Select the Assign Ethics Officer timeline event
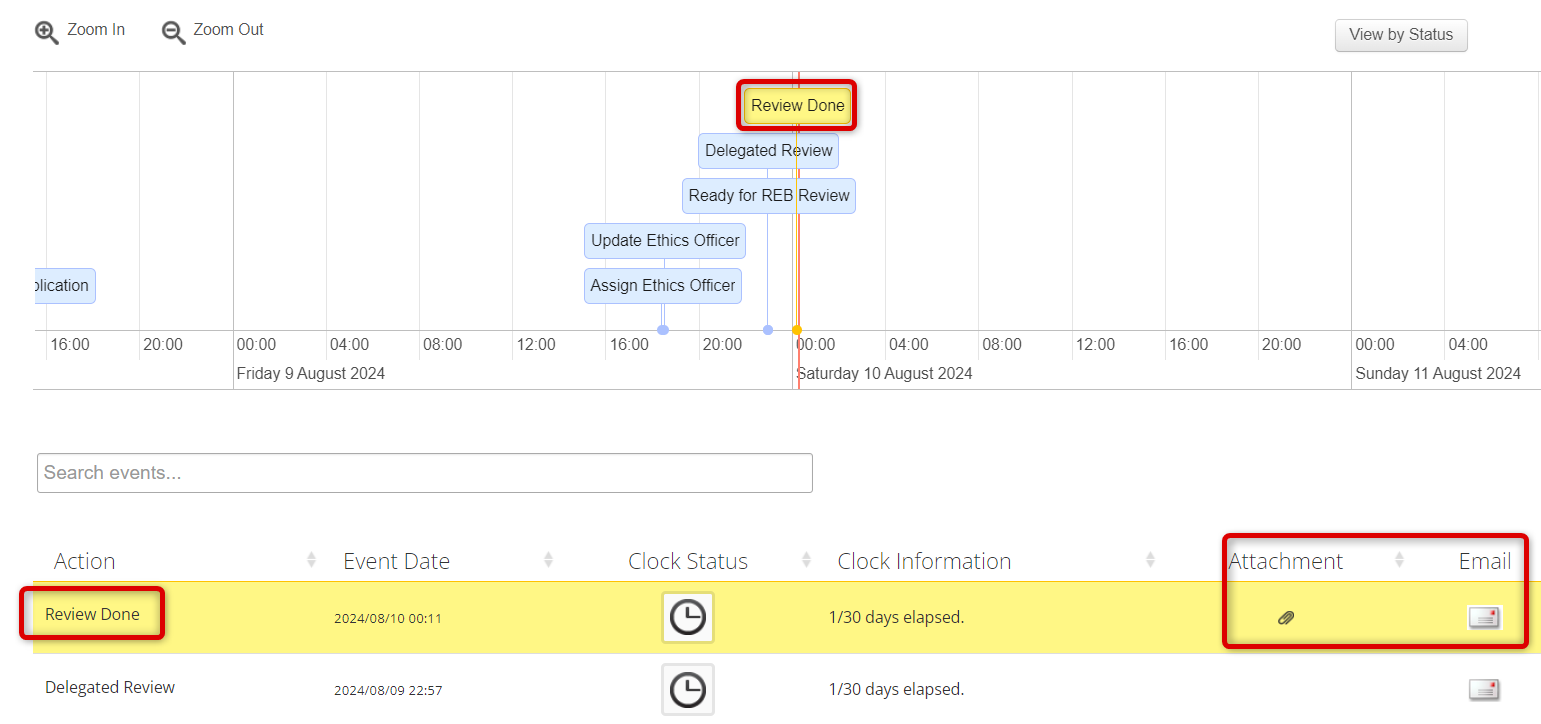Screen dimensions: 1541x724 (662, 286)
